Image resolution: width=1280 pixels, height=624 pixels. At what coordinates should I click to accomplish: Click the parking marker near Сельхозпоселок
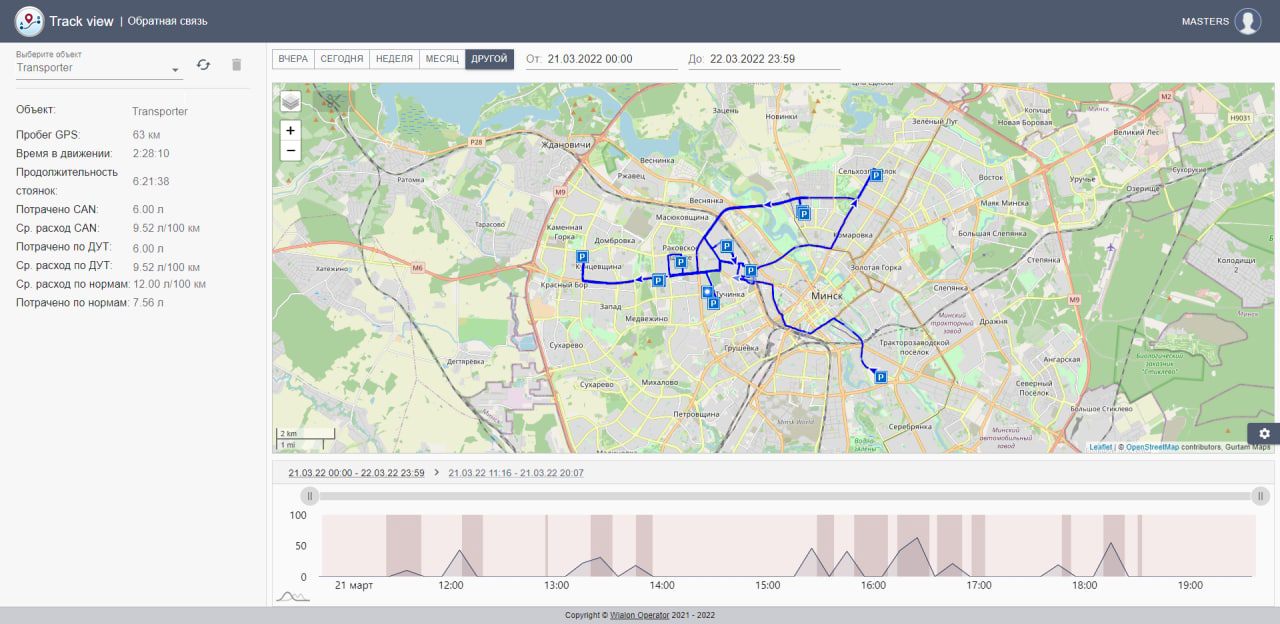(876, 175)
